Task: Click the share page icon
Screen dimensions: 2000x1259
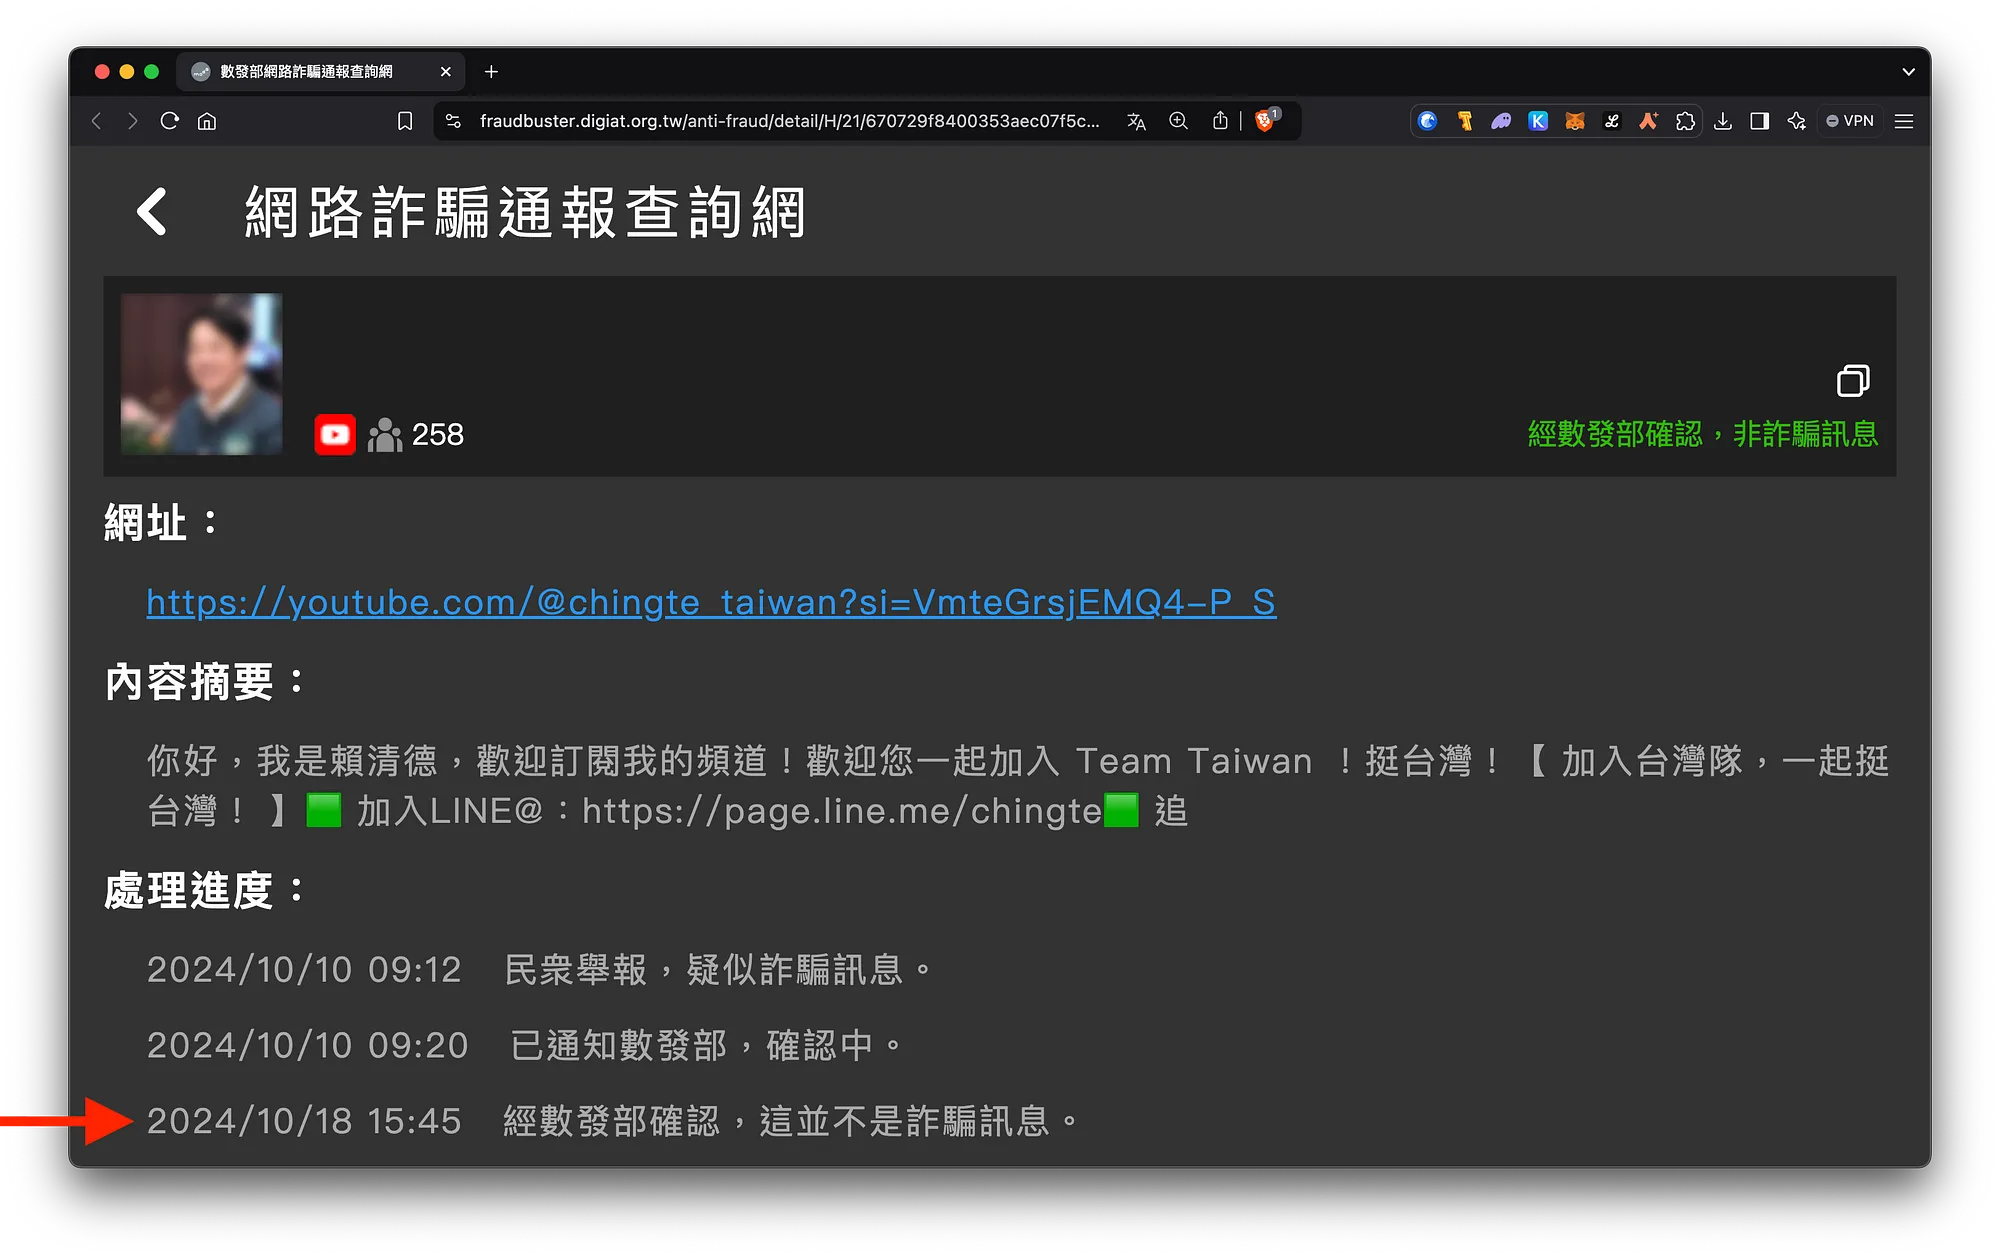Action: 1220,121
